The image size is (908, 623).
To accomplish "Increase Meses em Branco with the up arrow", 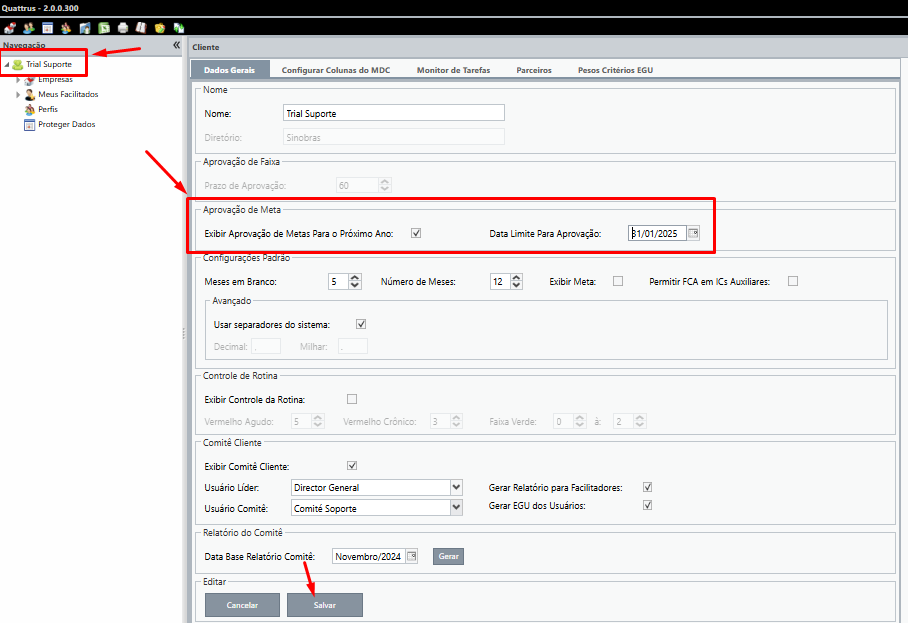I will tap(355, 278).
